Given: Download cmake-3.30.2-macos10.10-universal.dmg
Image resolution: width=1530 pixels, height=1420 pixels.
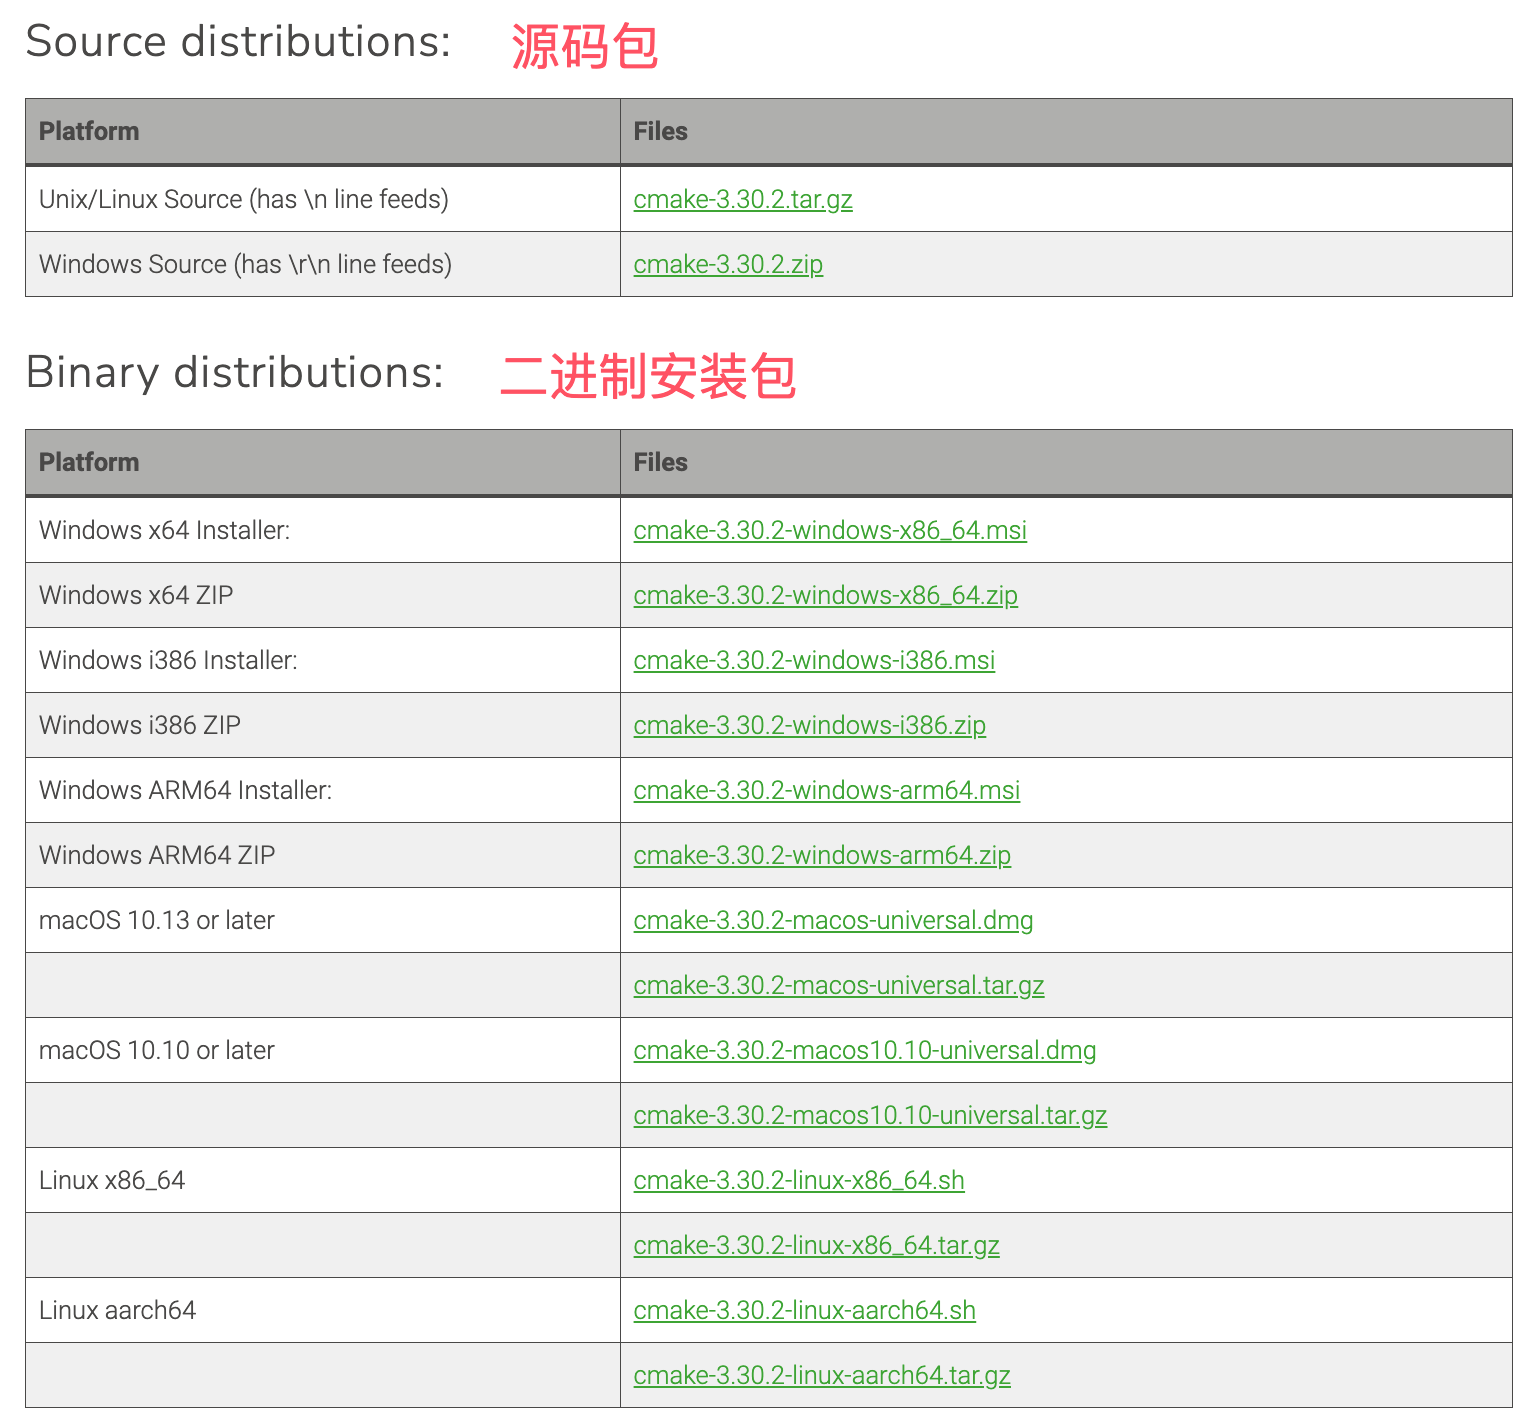Looking at the screenshot, I should [864, 1050].
